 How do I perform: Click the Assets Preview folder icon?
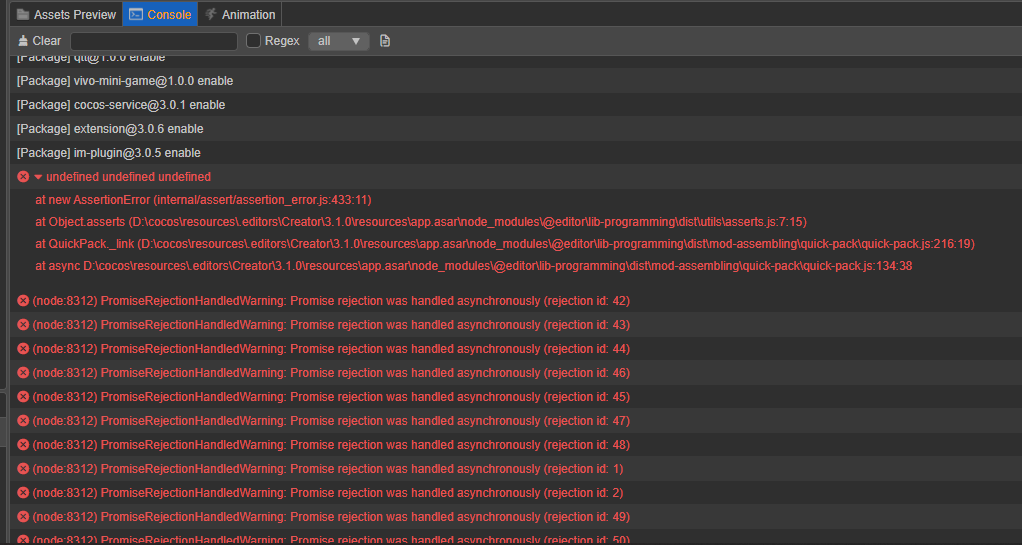coord(23,14)
